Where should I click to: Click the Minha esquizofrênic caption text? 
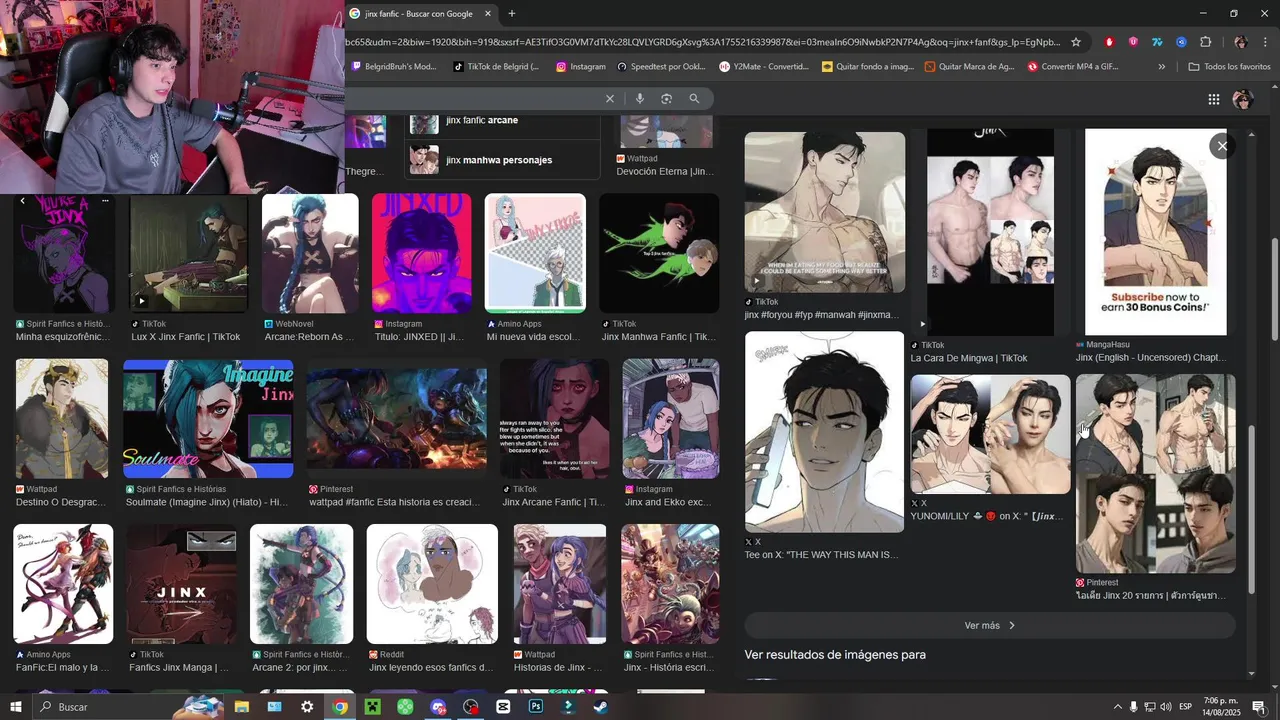pyautogui.click(x=62, y=337)
